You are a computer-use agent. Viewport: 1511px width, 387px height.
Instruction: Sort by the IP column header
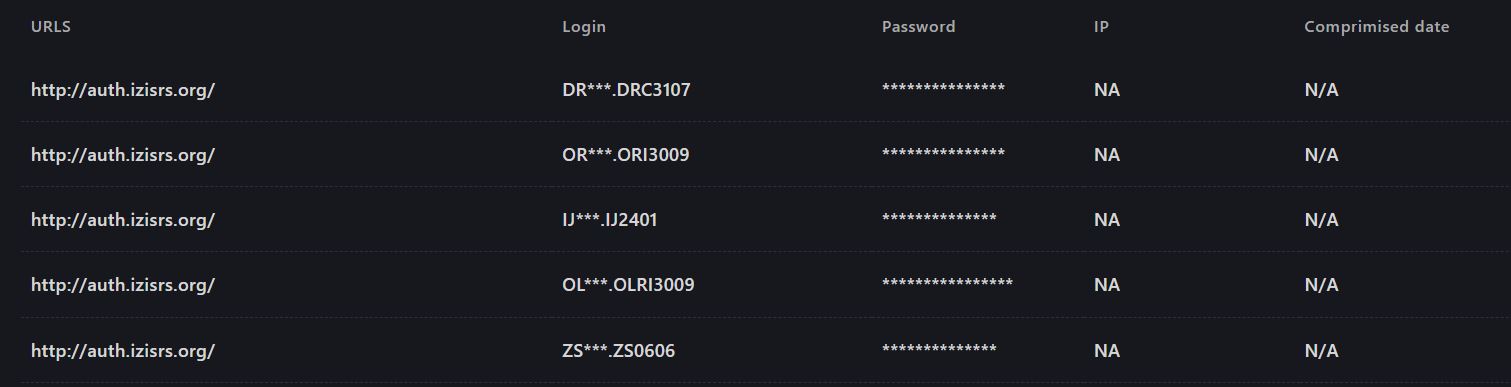[1101, 27]
